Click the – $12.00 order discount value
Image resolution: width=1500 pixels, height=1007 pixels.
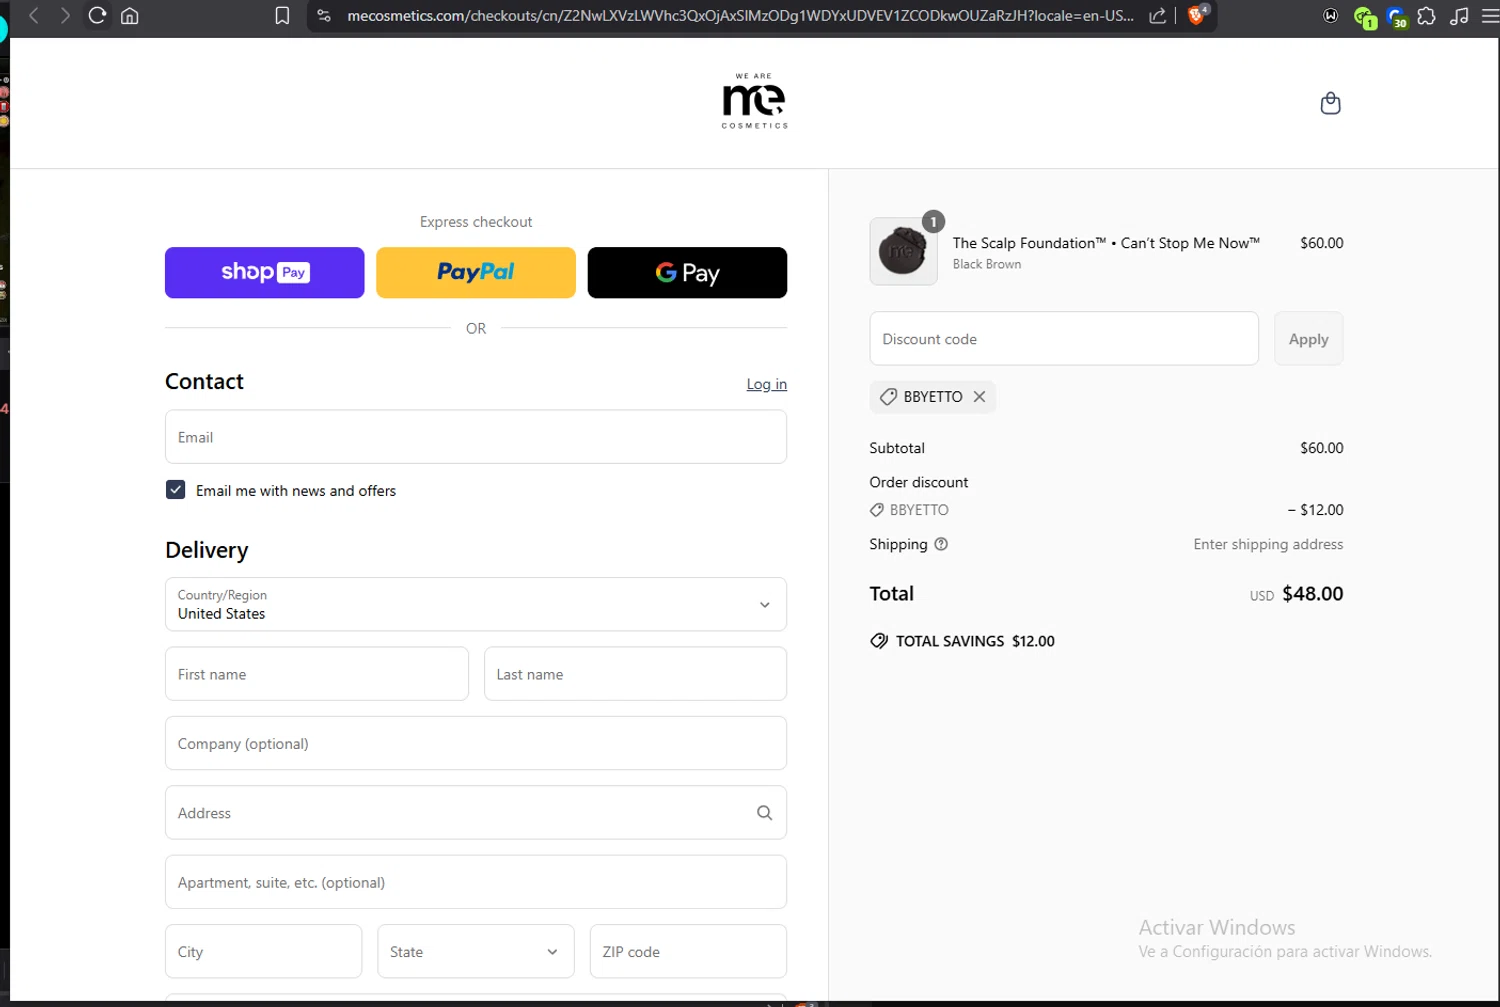(1315, 509)
